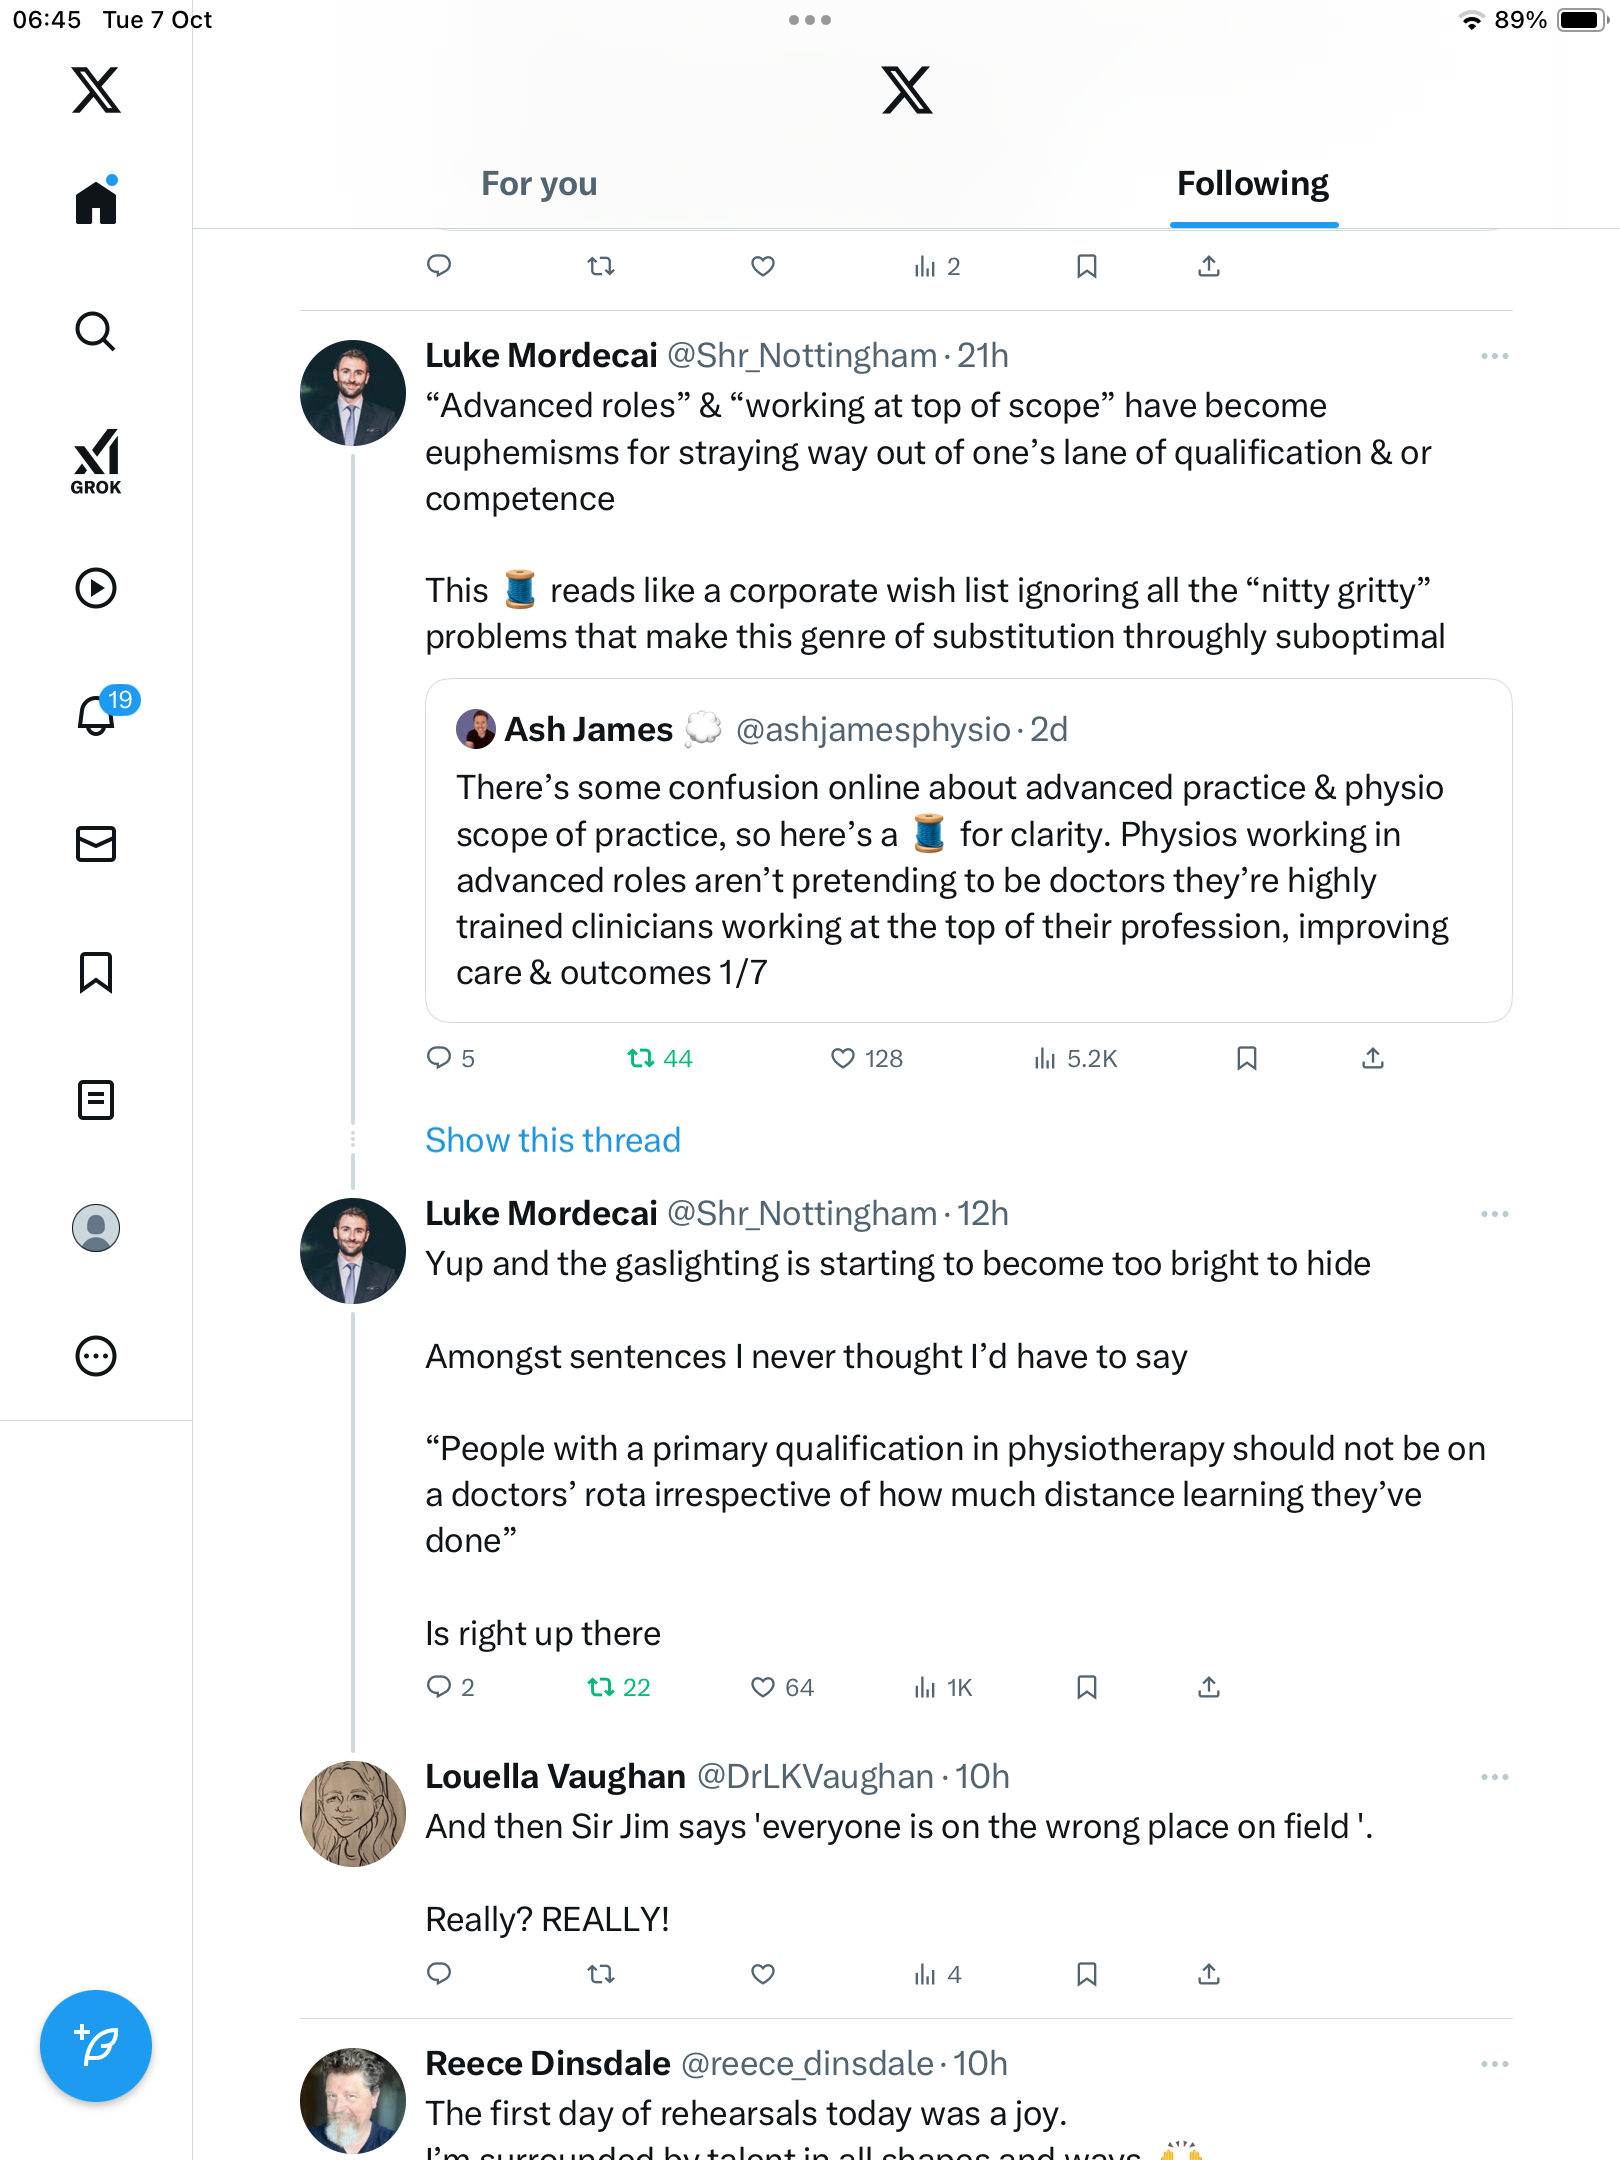Open Bookmarks in the left sidebar

96,972
